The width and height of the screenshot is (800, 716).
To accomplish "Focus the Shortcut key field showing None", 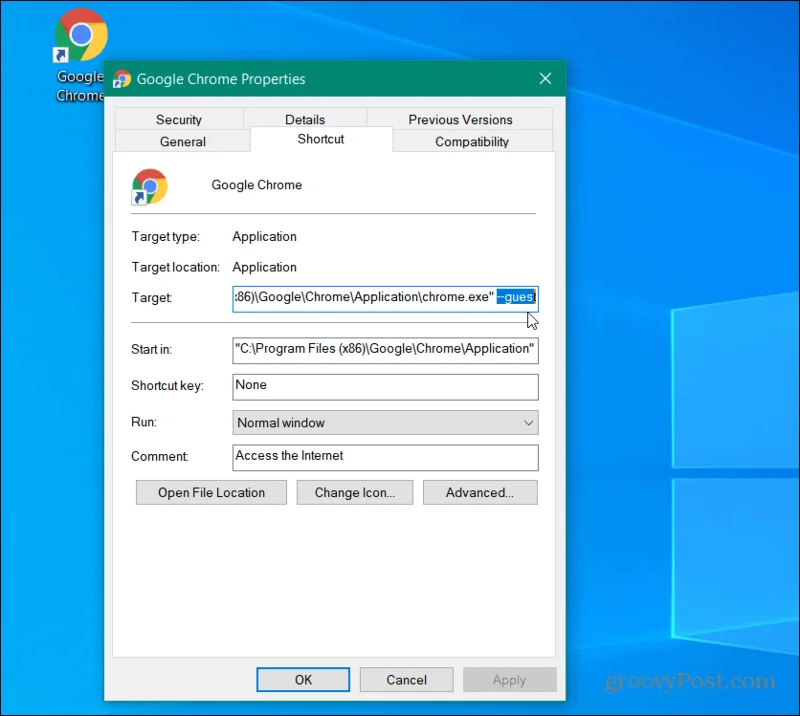I will [385, 387].
